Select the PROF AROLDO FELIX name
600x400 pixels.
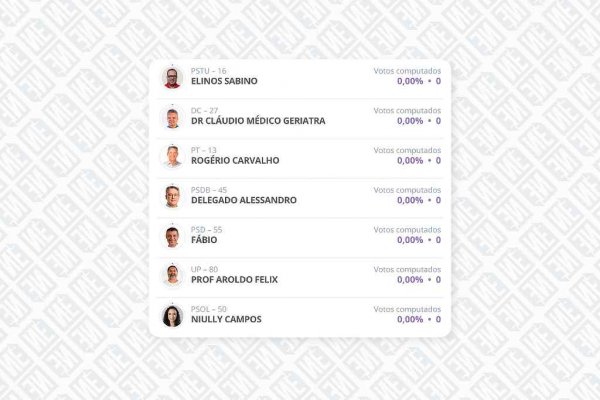pyautogui.click(x=234, y=280)
